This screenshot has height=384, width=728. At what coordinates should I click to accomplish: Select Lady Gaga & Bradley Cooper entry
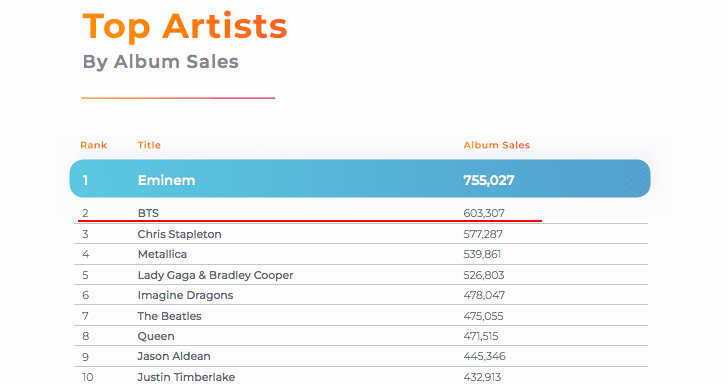tap(215, 275)
